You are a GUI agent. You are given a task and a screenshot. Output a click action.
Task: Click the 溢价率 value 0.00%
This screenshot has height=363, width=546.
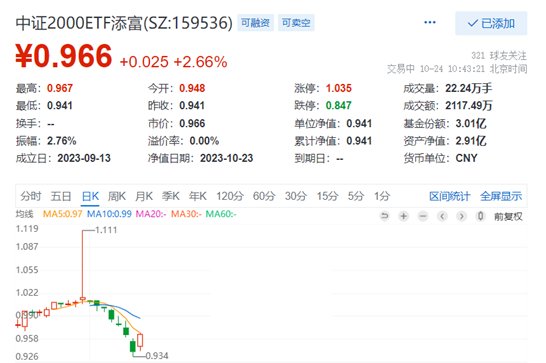click(x=204, y=141)
